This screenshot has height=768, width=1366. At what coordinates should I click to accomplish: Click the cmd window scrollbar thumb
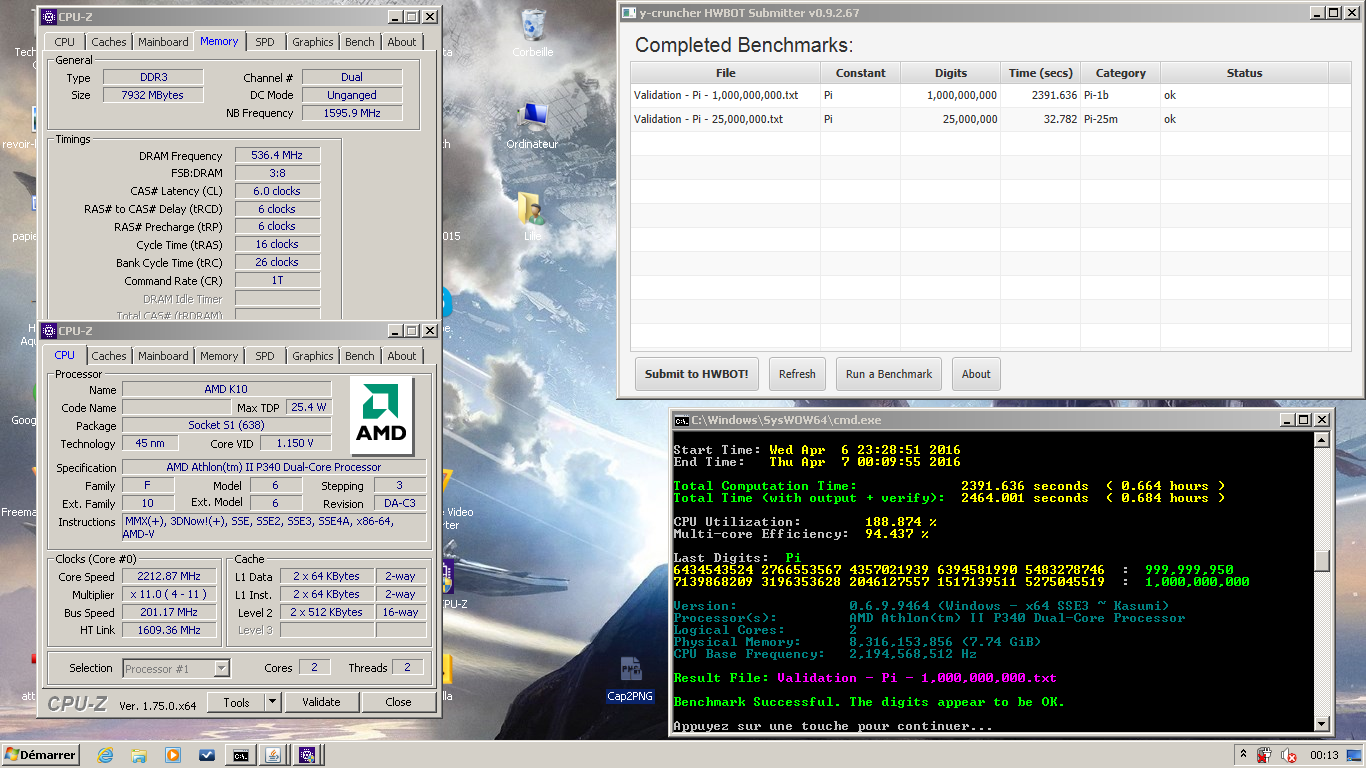coord(1322,561)
